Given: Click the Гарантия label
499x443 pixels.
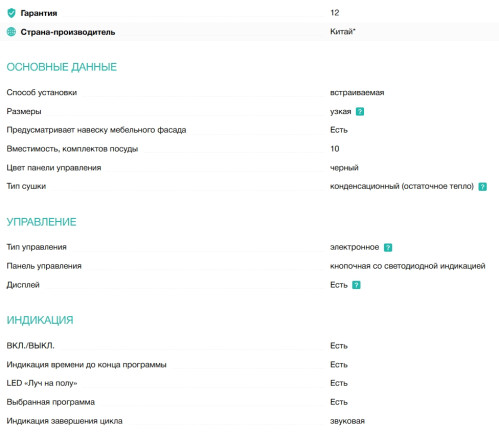Looking at the screenshot, I should 39,13.
